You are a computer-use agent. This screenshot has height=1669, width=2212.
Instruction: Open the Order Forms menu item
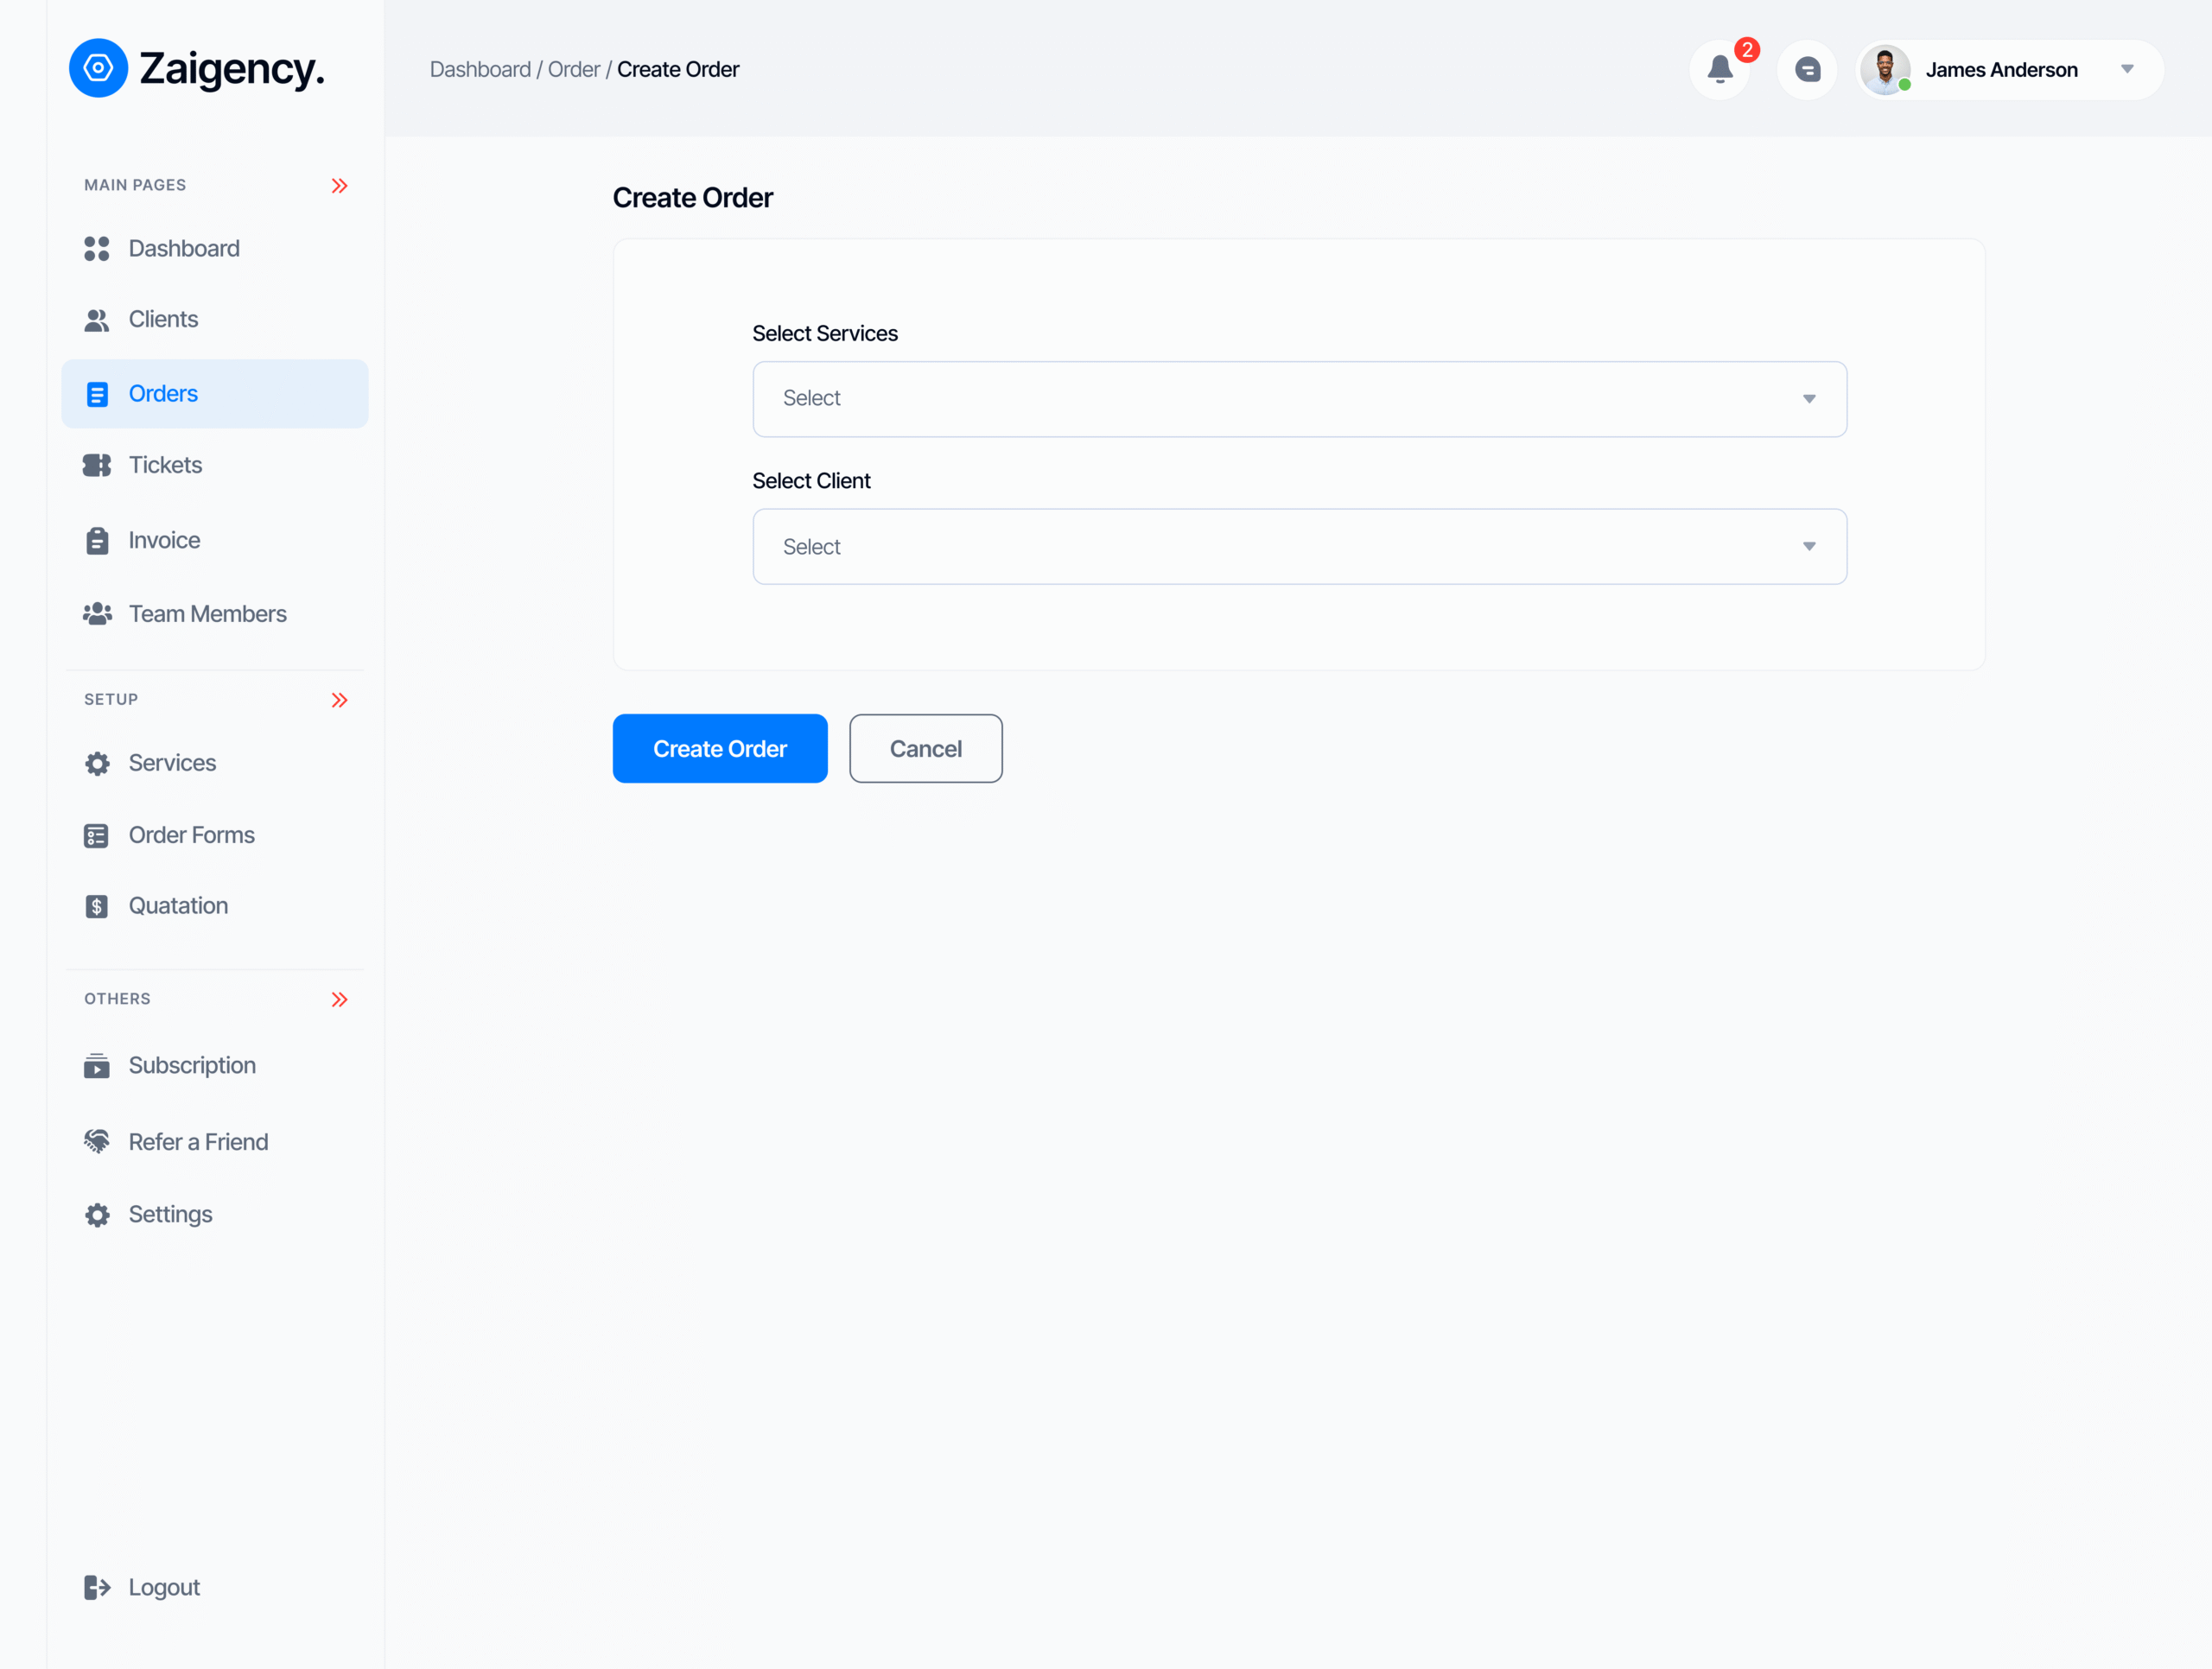click(191, 835)
